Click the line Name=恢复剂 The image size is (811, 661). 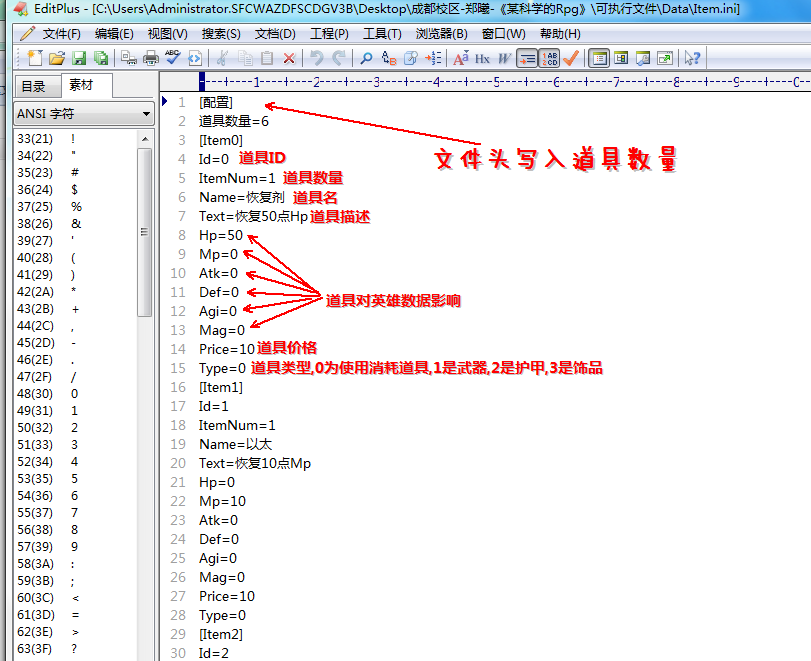click(242, 198)
